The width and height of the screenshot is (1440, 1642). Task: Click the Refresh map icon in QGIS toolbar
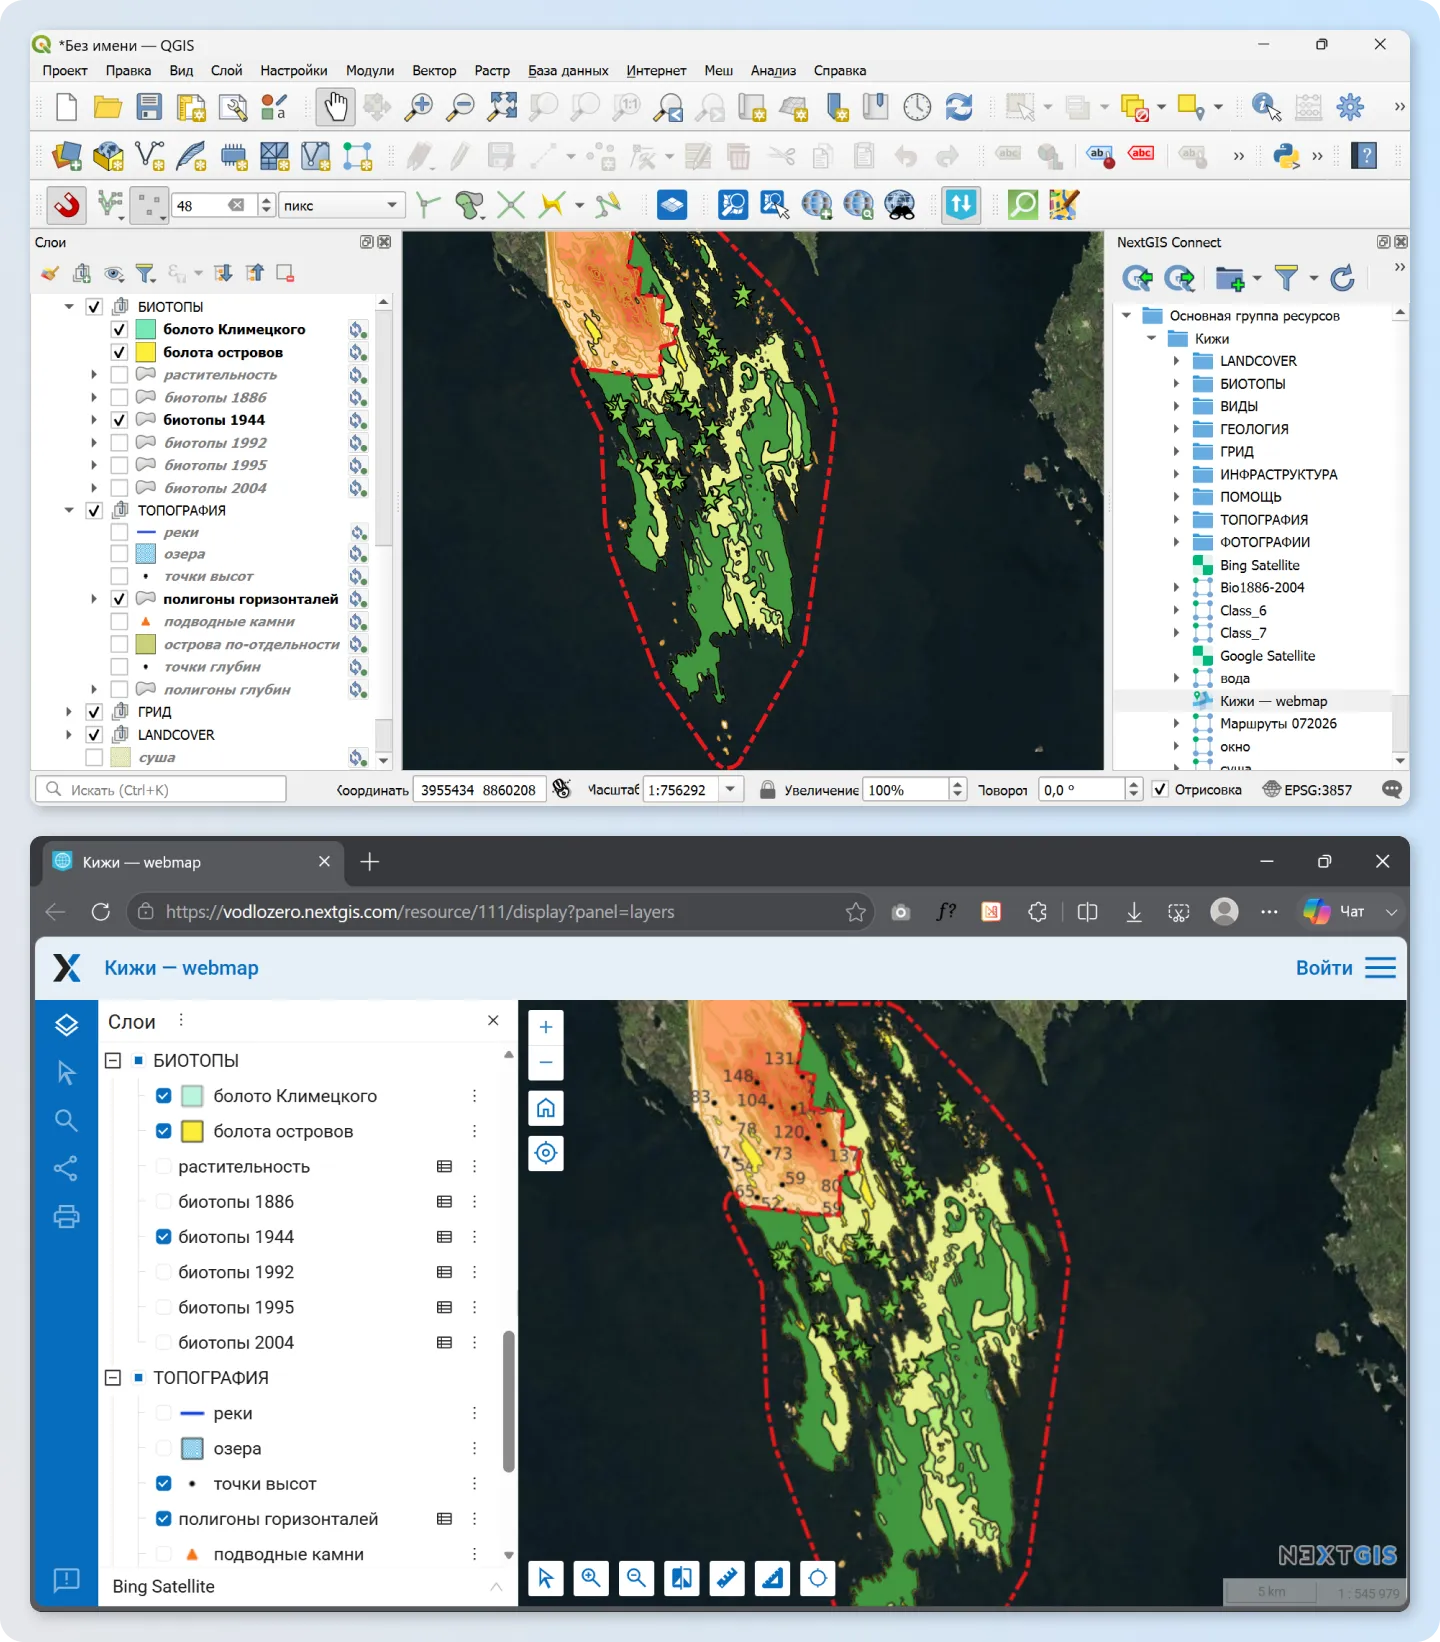click(x=959, y=107)
